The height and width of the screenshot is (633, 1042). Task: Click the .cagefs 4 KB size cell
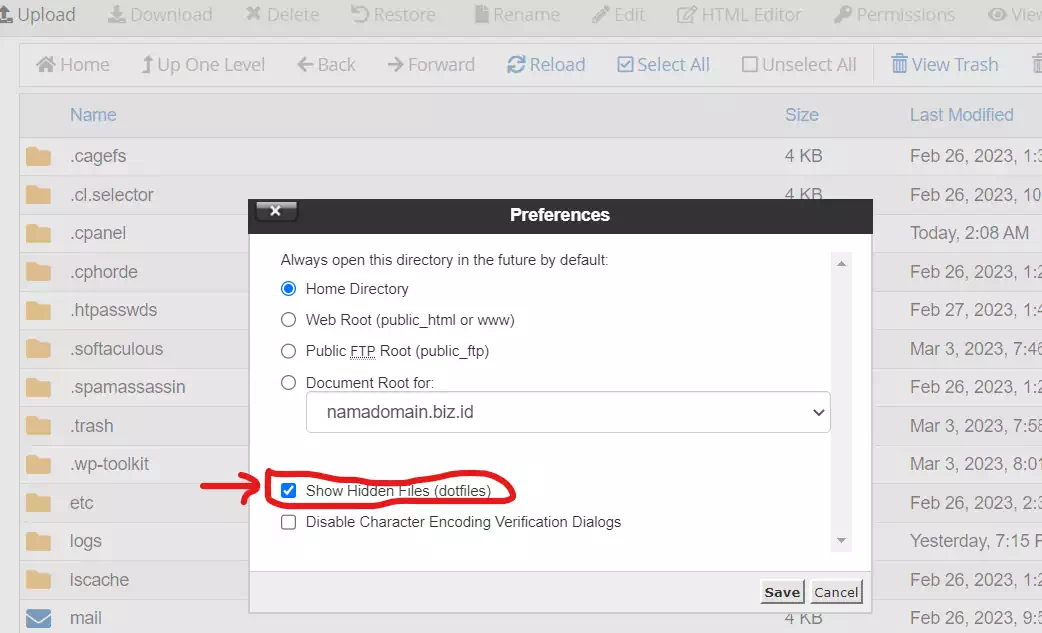click(x=803, y=156)
